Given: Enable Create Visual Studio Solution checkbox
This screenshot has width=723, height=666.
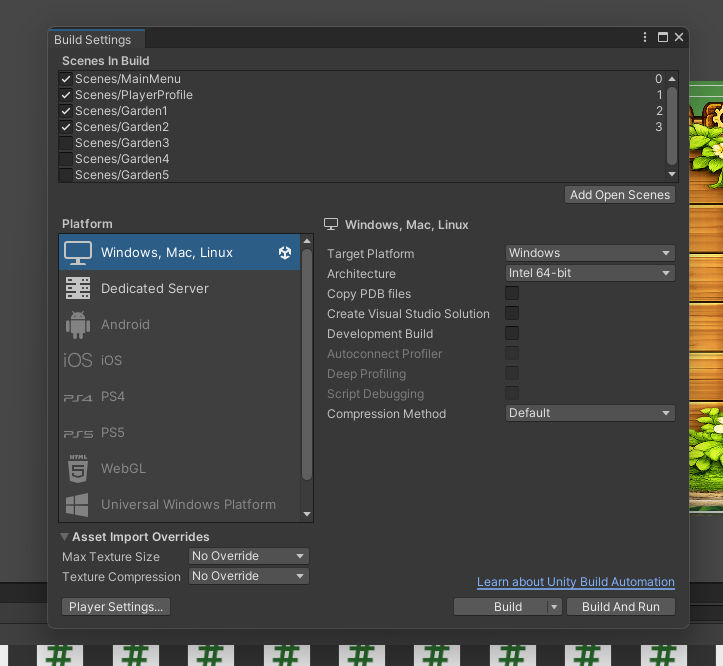Looking at the screenshot, I should pyautogui.click(x=512, y=313).
